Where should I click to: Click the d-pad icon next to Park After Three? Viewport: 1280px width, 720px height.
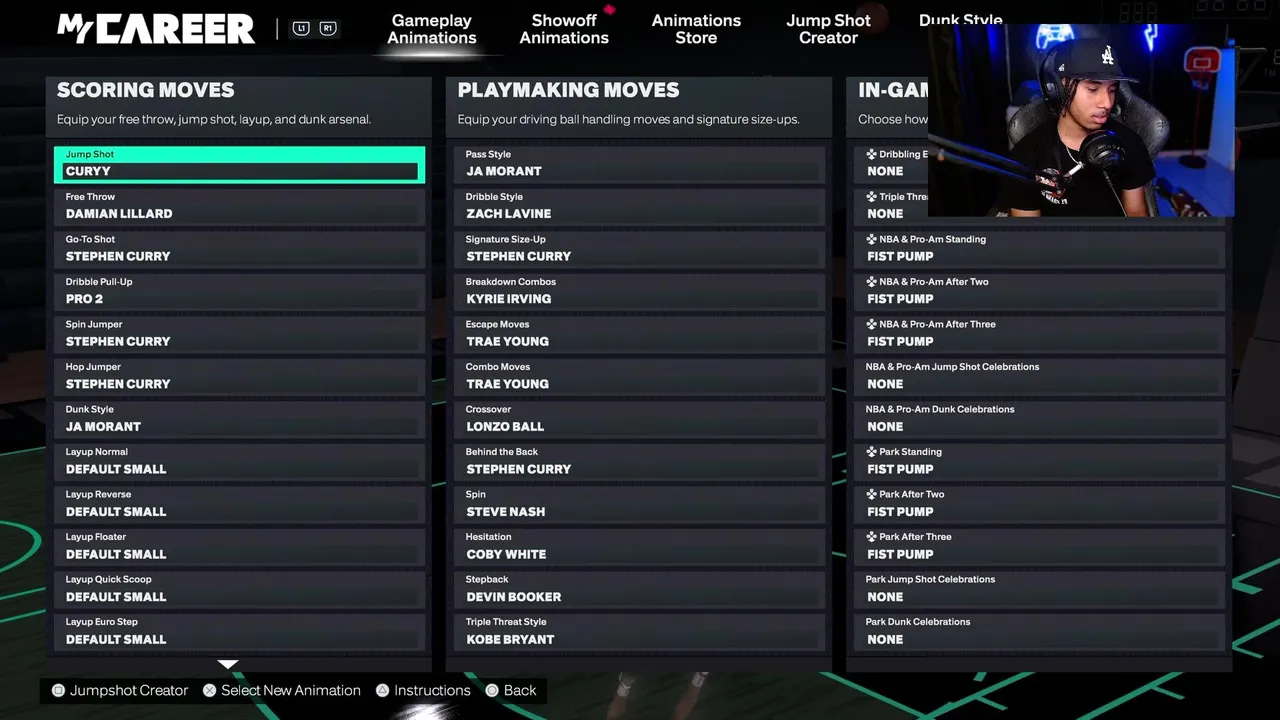click(x=871, y=537)
